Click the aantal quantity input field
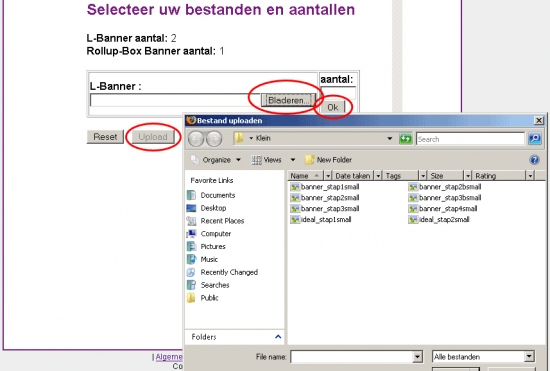The image size is (550, 371). pyautogui.click(x=338, y=93)
